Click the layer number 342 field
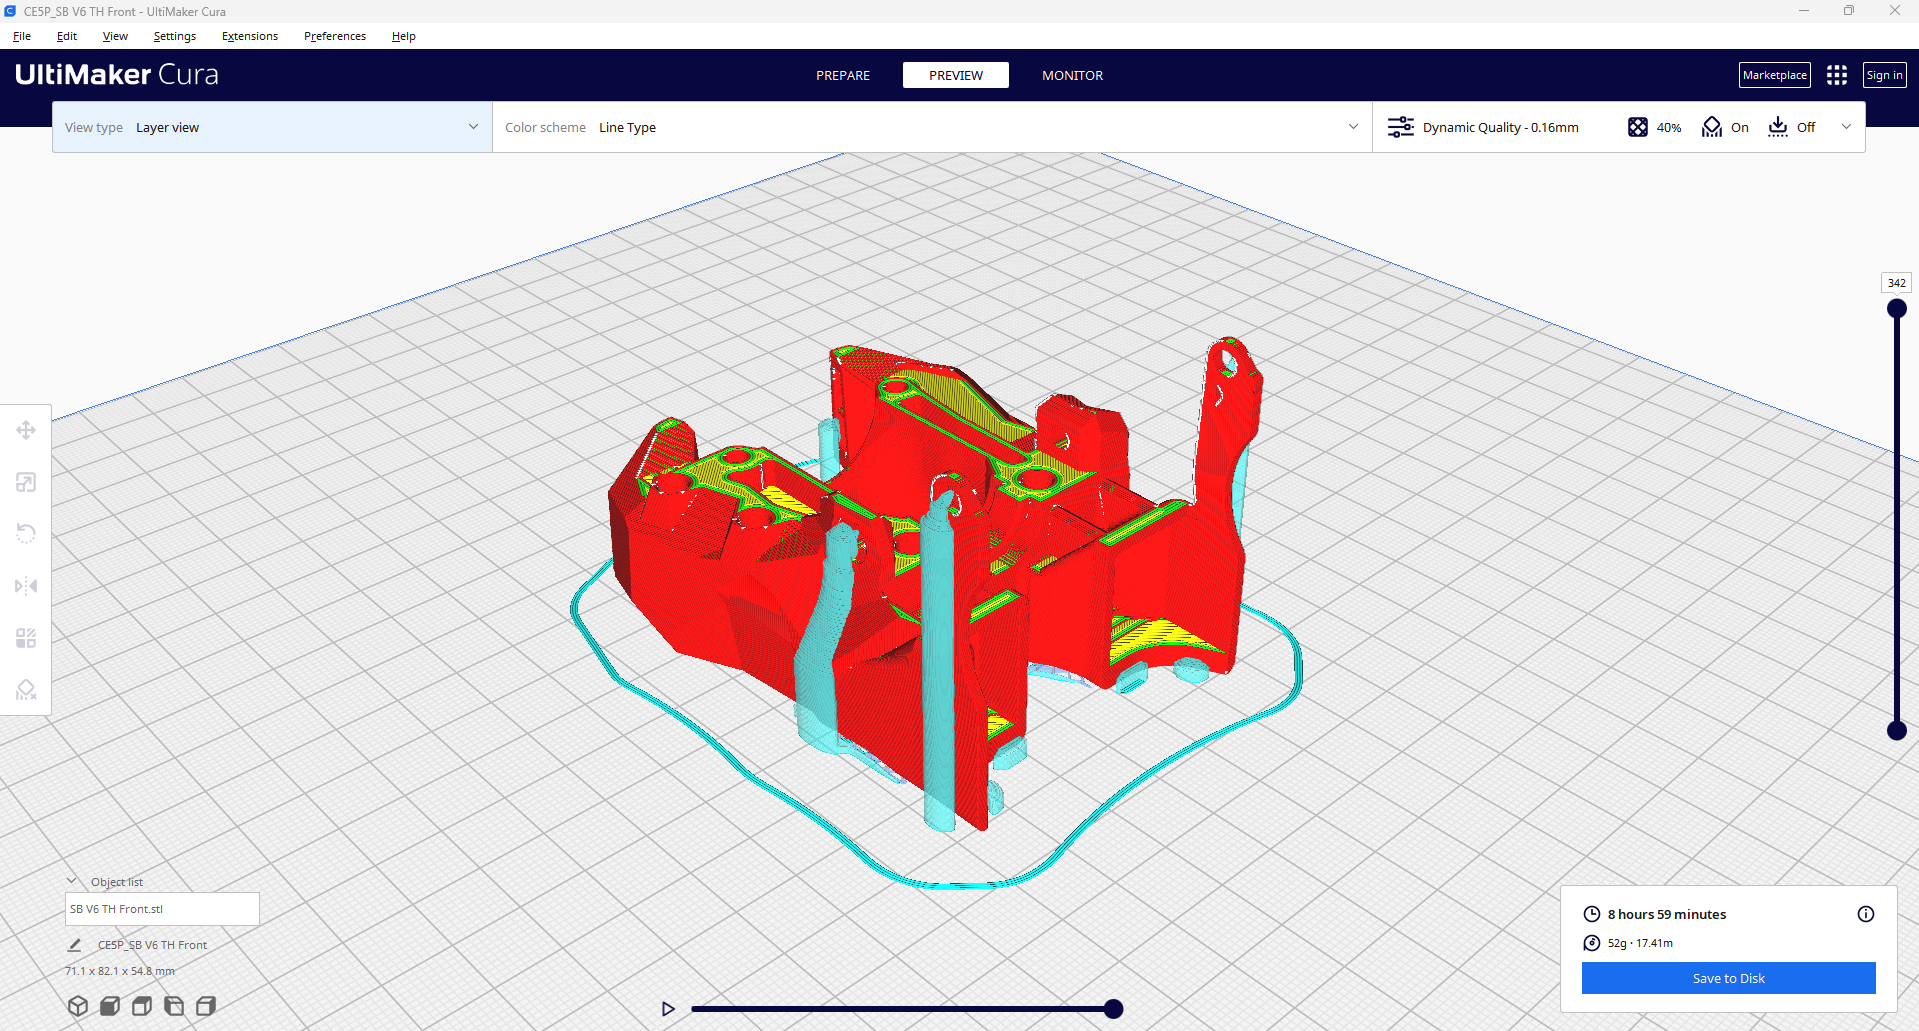Viewport: 1919px width, 1031px height. pyautogui.click(x=1897, y=283)
